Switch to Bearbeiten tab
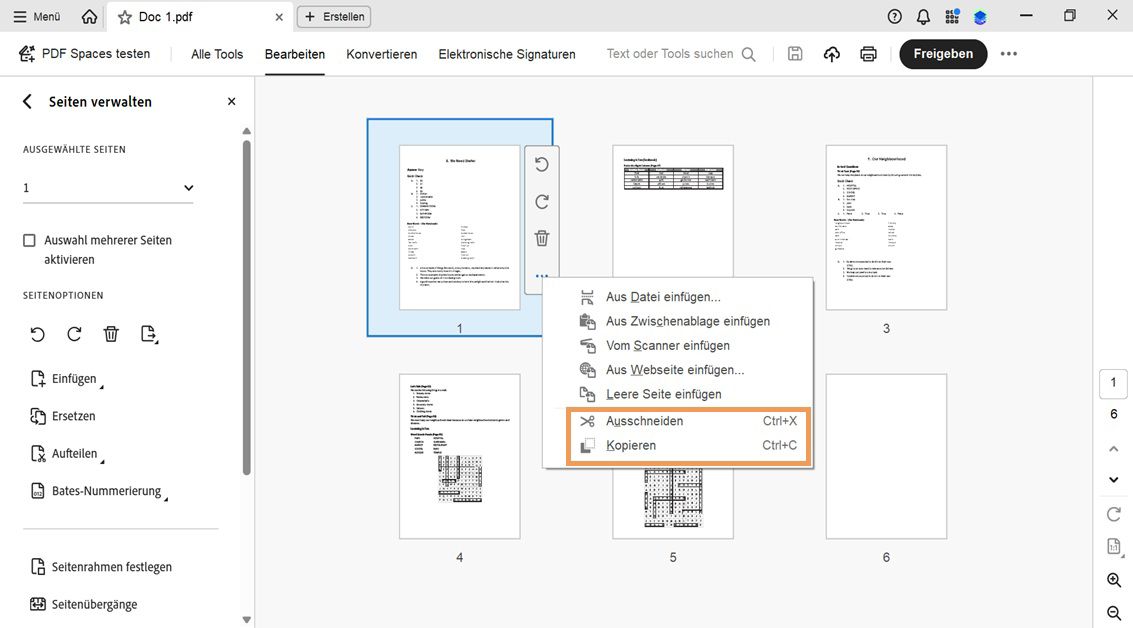Image resolution: width=1133 pixels, height=628 pixels. coord(295,54)
